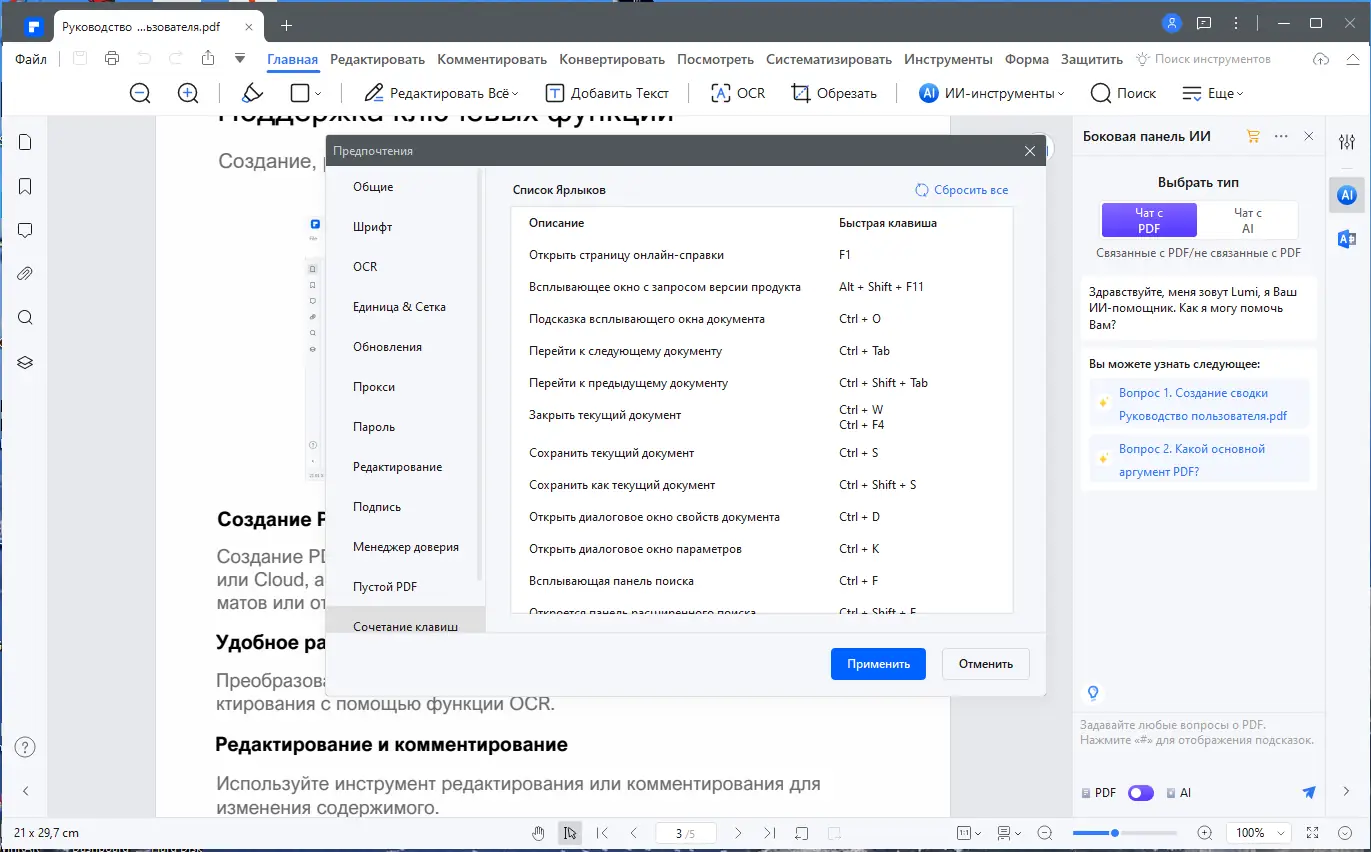Open the Attachments panel with paperclip icon
Viewport: 1371px width, 852px height.
pyautogui.click(x=24, y=273)
